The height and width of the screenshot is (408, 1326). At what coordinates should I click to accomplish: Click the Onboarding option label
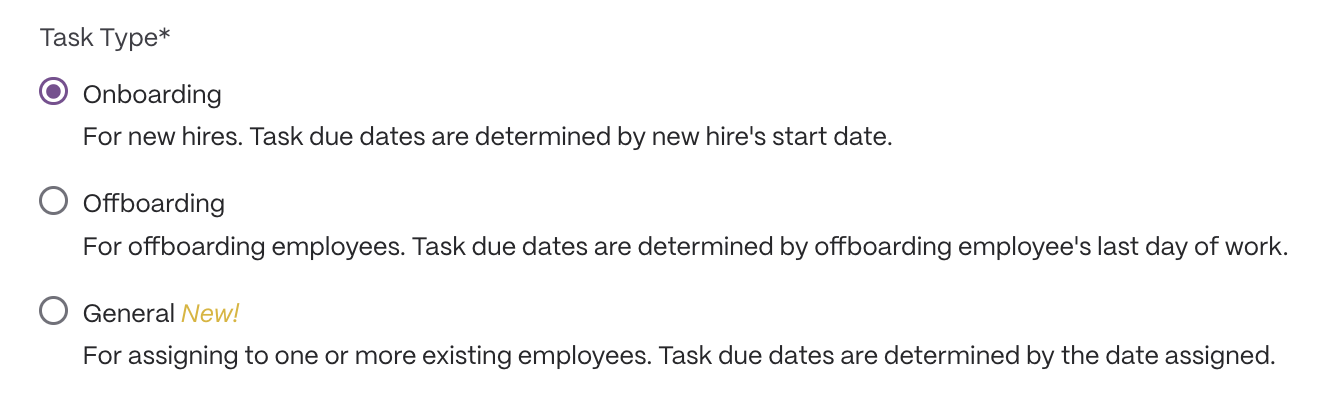pos(152,95)
